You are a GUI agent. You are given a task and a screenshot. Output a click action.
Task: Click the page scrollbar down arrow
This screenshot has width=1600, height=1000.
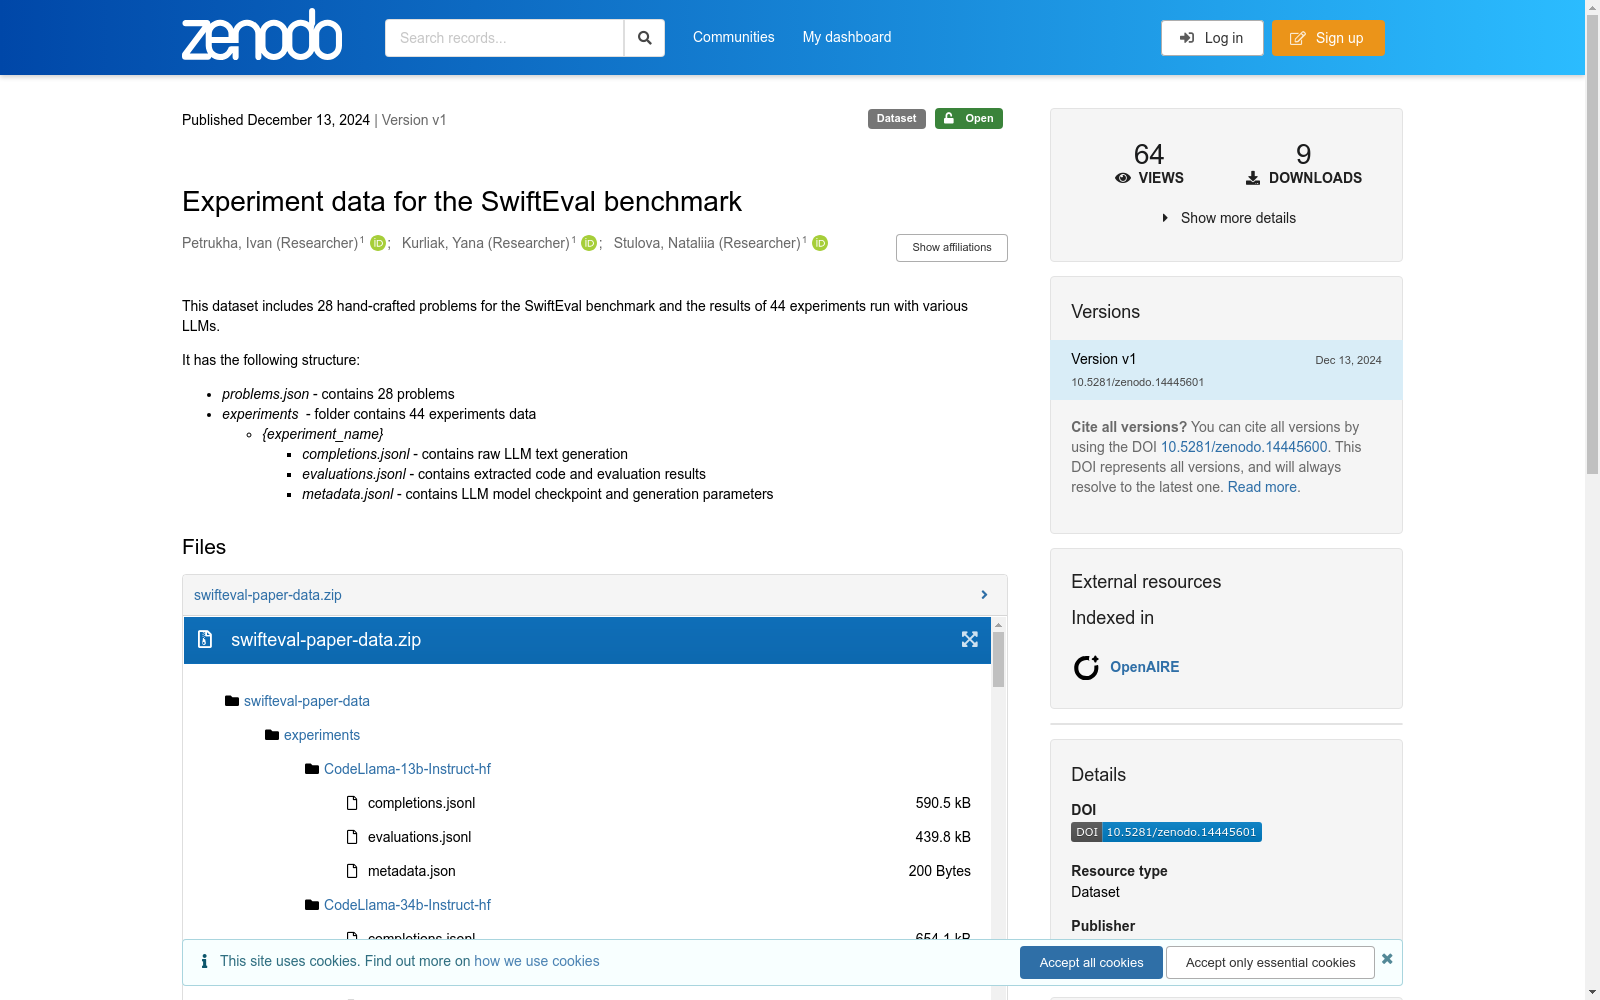1592,992
